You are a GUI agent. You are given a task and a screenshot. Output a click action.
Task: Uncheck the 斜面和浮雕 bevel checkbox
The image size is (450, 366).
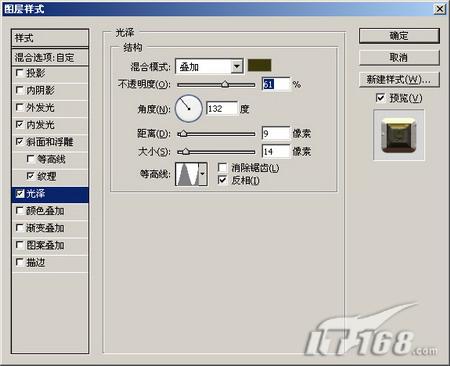[19, 142]
